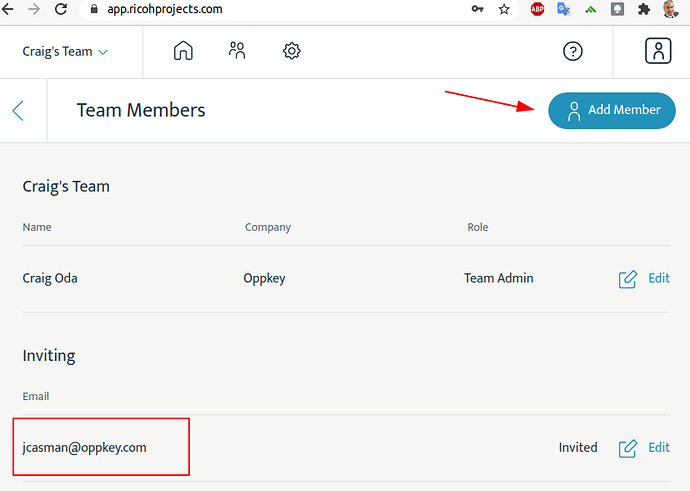This screenshot has width=690, height=491.
Task: Click the Edit link beside Invited
Action: [x=659, y=447]
